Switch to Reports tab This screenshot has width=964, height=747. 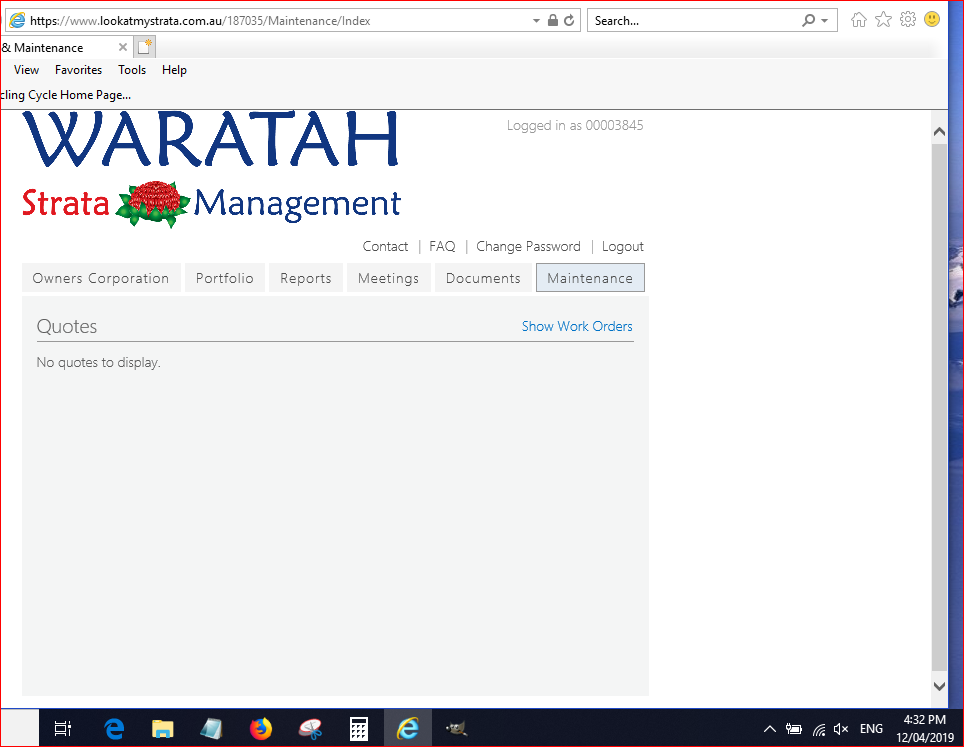pos(306,278)
